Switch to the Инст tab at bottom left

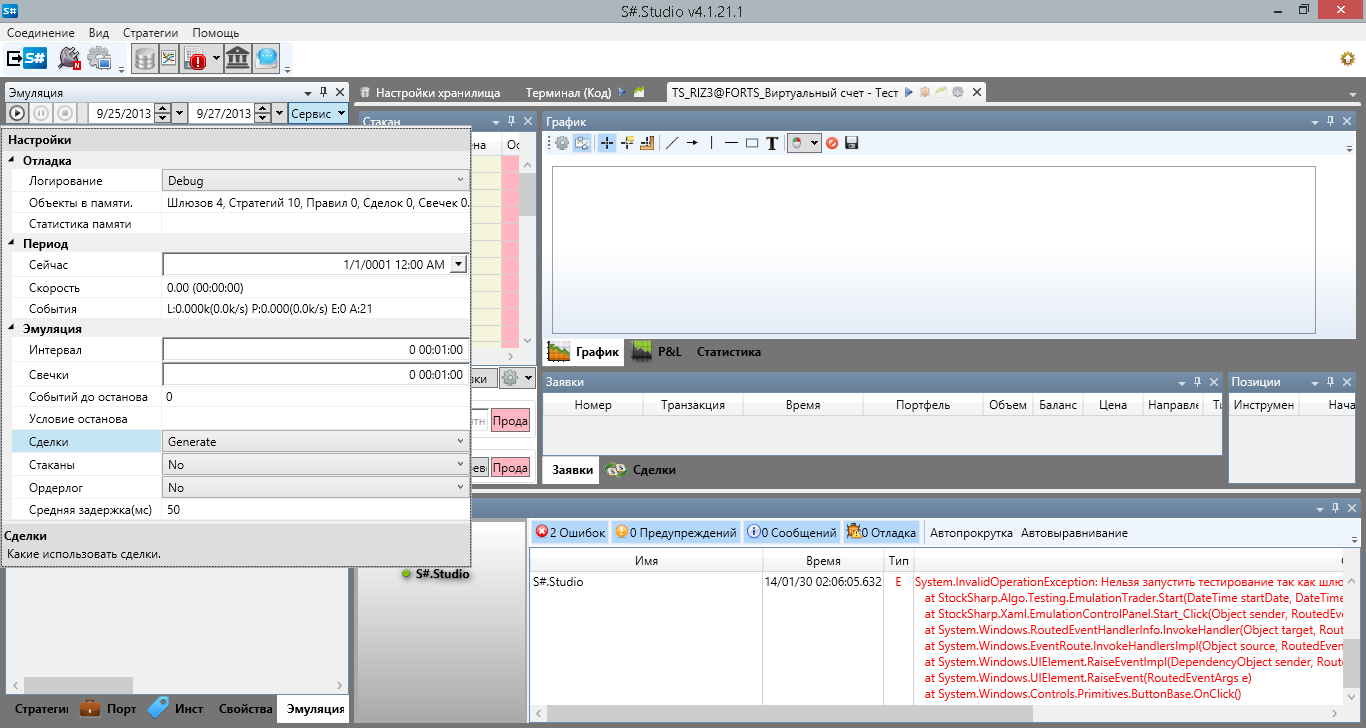pos(176,709)
